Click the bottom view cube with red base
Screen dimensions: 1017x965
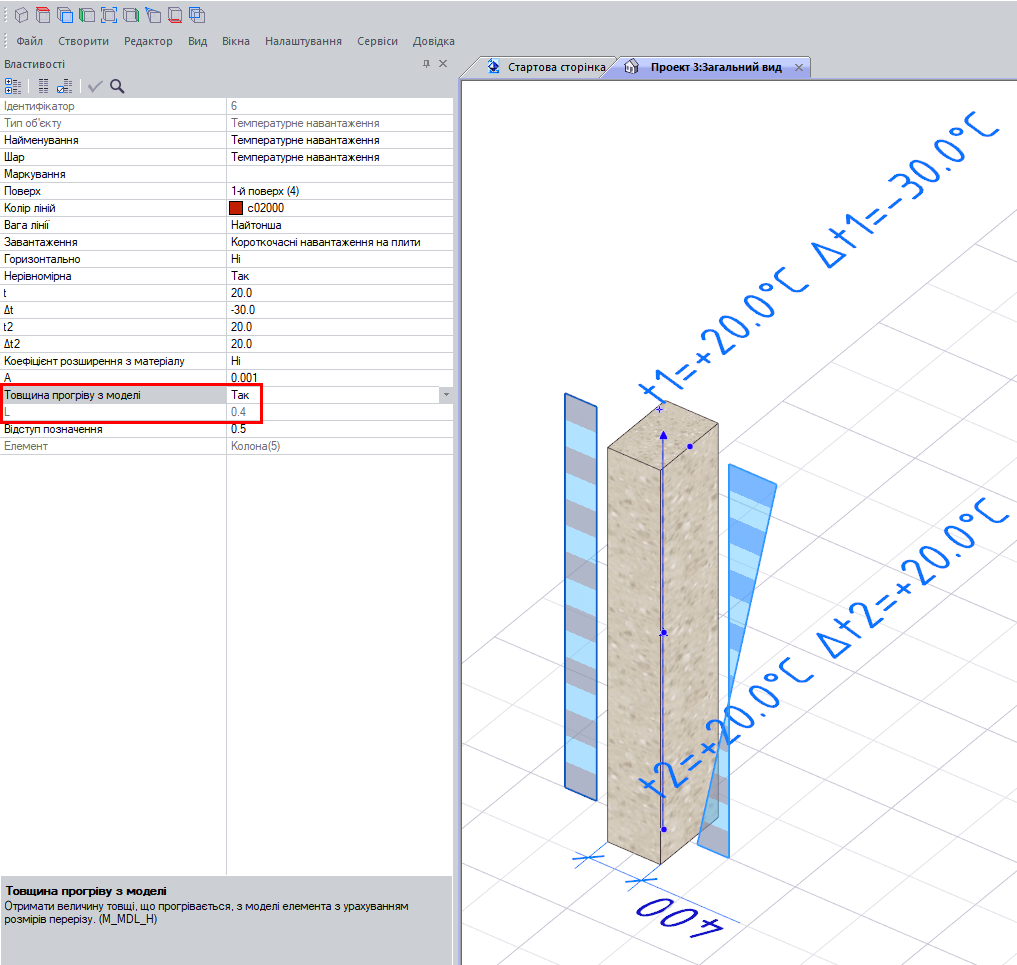(x=175, y=15)
